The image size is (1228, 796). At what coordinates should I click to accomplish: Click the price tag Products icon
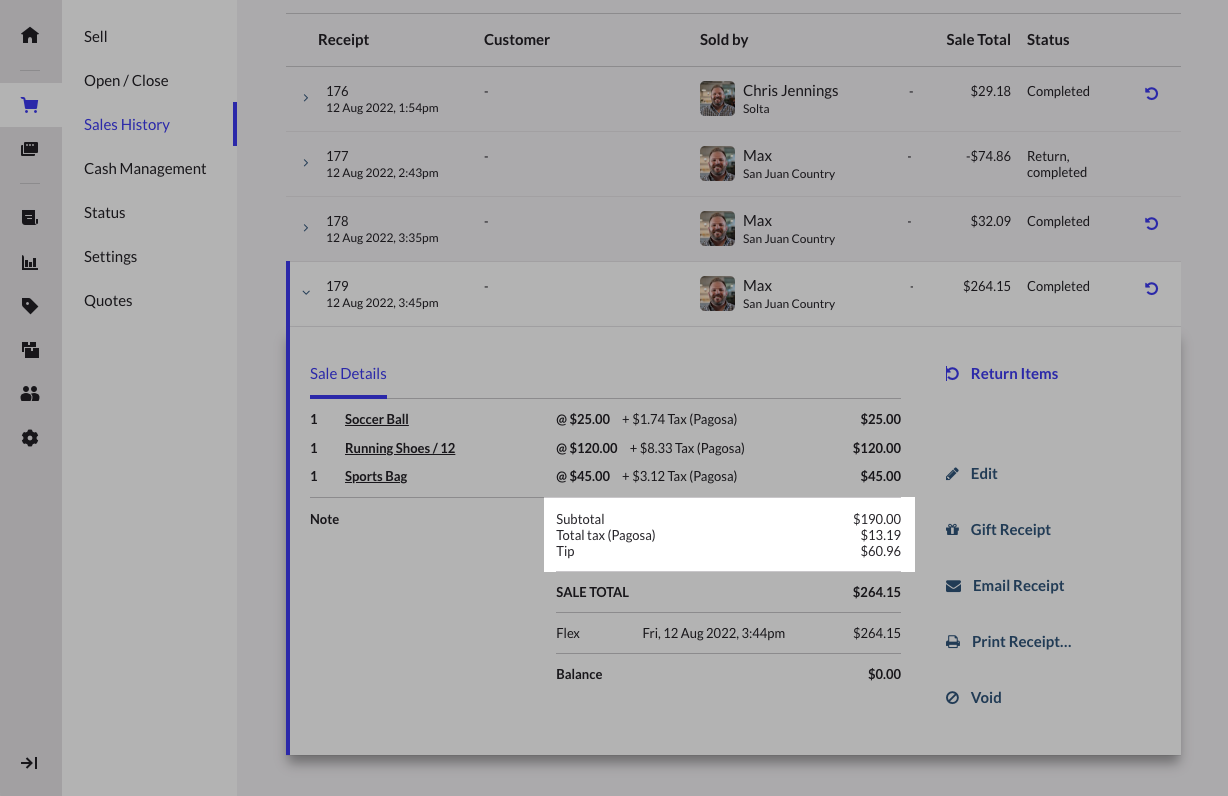30,306
